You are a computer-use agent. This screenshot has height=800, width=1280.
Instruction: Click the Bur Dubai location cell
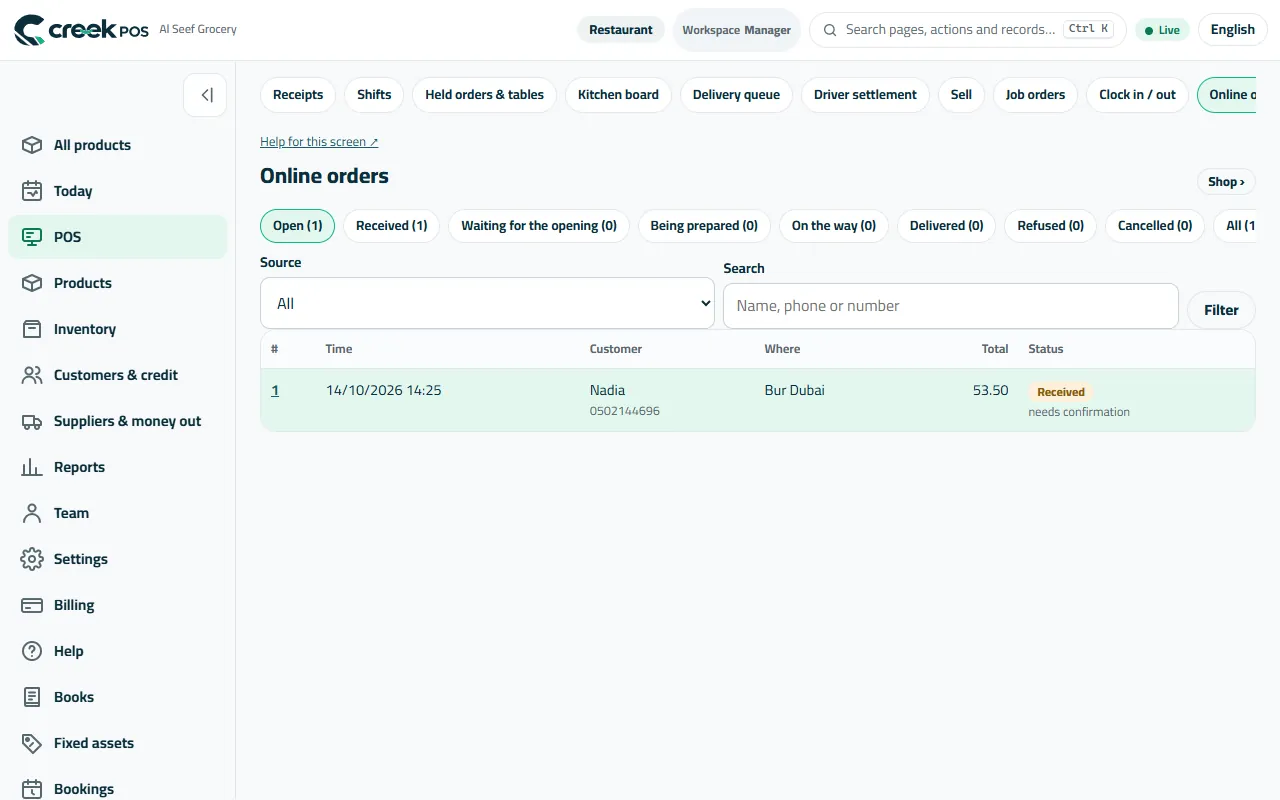click(794, 390)
